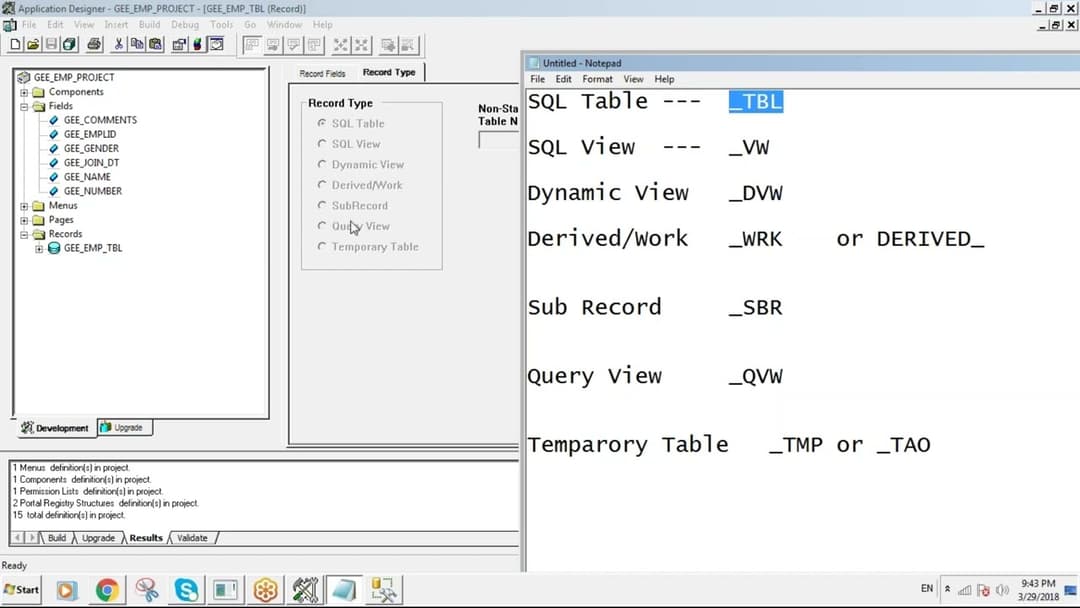This screenshot has width=1080, height=608.
Task: Select the GEE_JOIN_DT field in tree
Action: (91, 163)
